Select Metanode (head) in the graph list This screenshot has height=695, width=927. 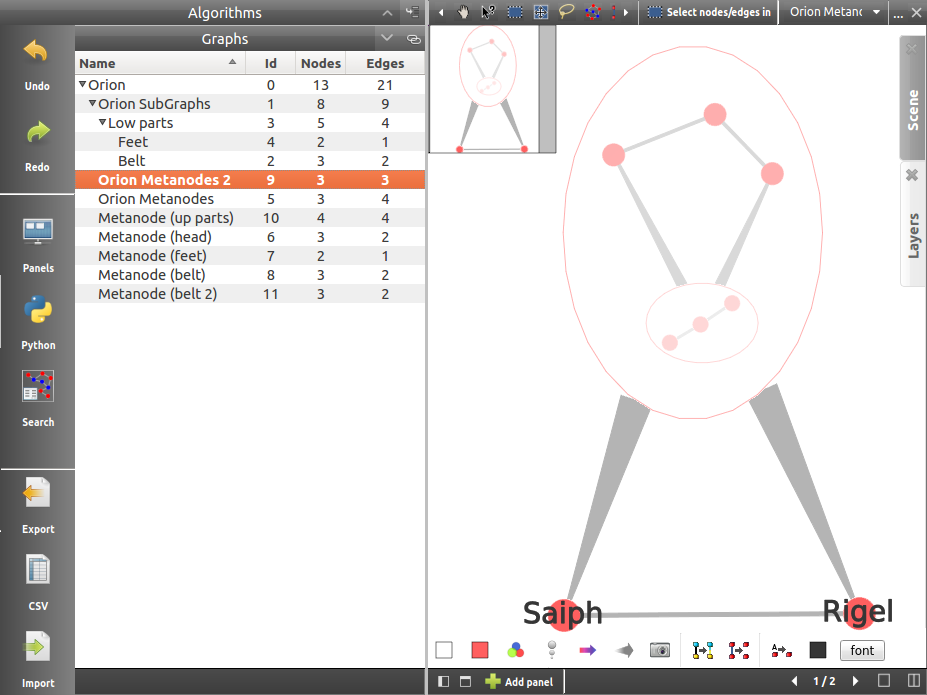click(x=155, y=237)
